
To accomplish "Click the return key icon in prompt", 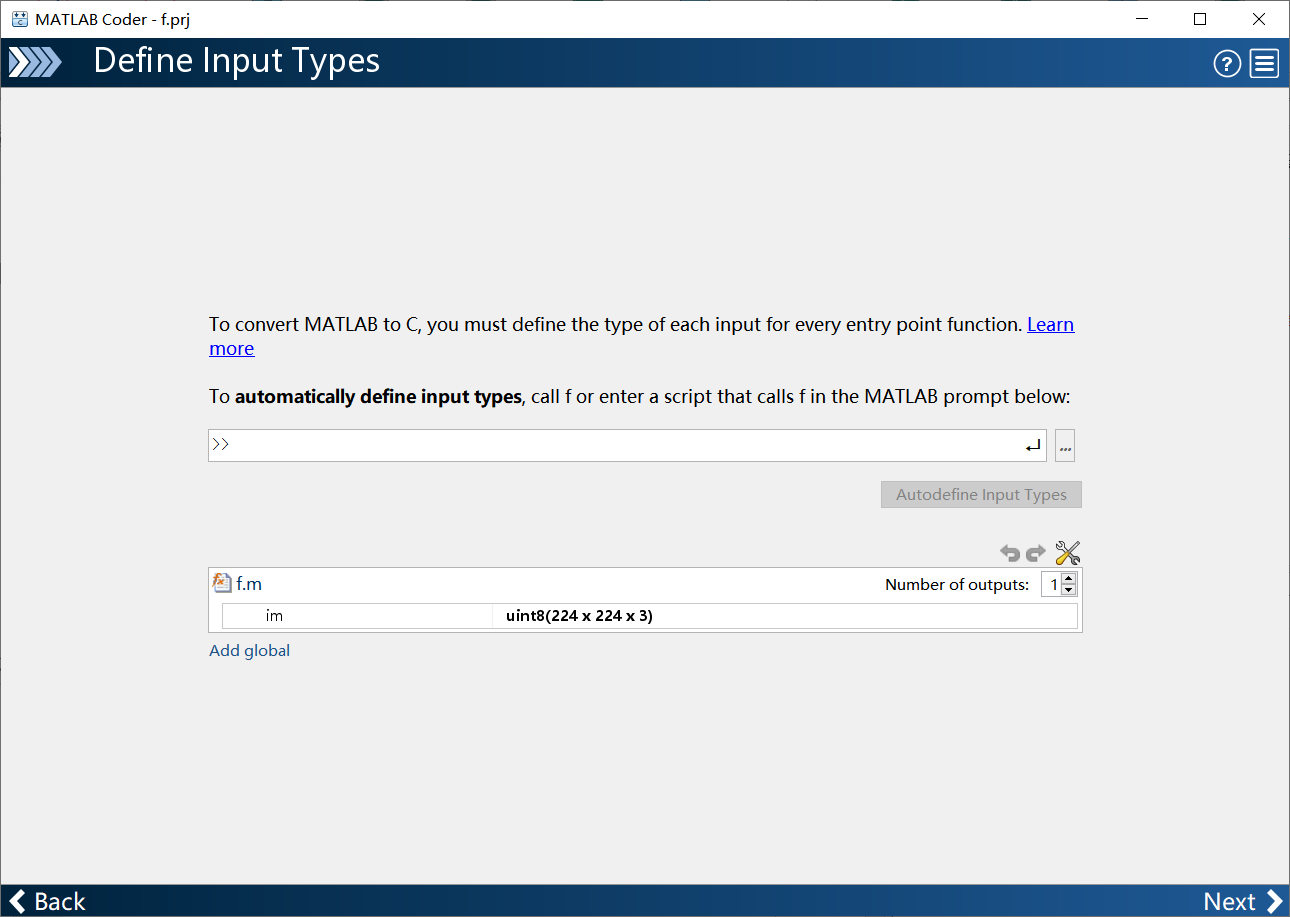I will [1034, 447].
